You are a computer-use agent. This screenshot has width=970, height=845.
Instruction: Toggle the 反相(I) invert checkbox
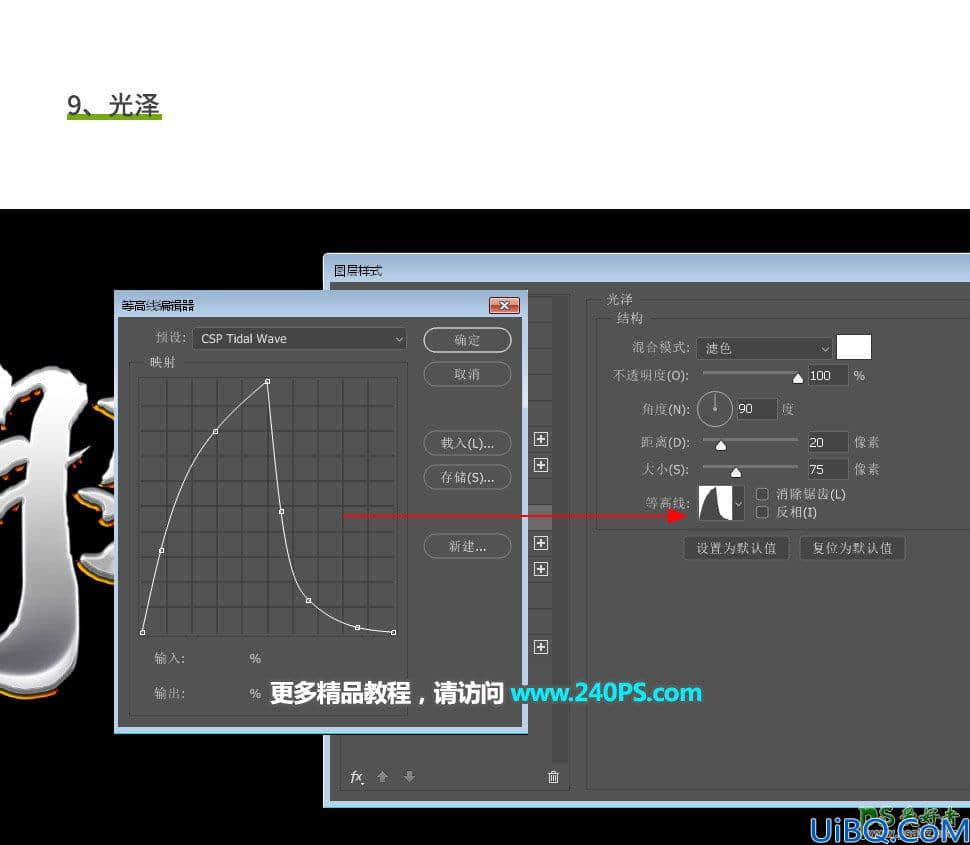[x=762, y=512]
